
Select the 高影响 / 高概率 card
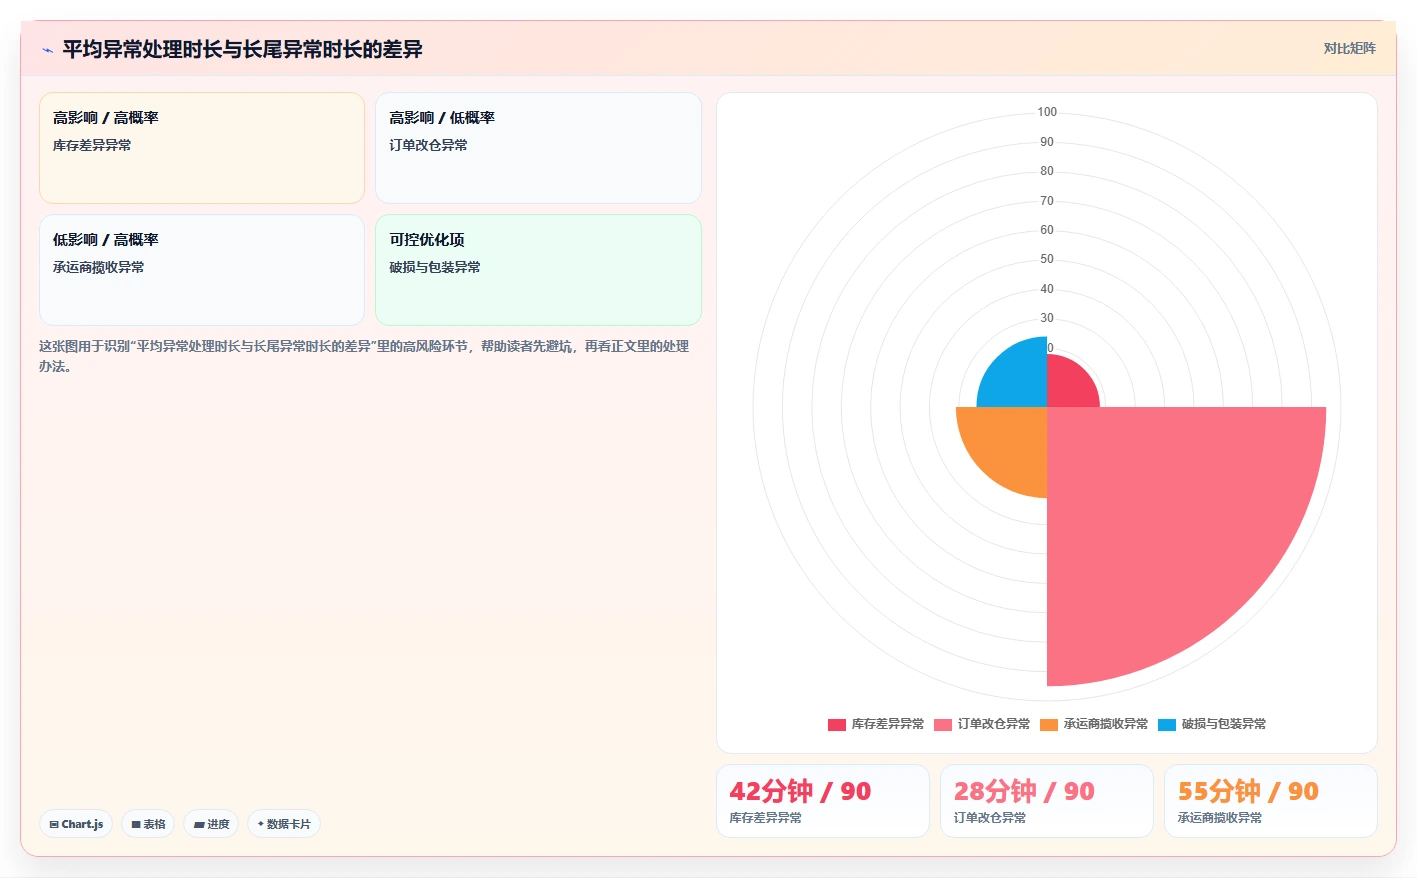(202, 148)
